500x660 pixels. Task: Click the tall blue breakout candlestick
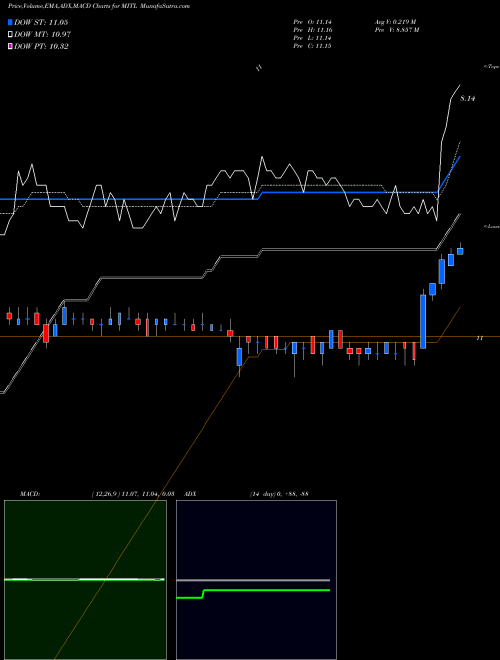pyautogui.click(x=423, y=321)
